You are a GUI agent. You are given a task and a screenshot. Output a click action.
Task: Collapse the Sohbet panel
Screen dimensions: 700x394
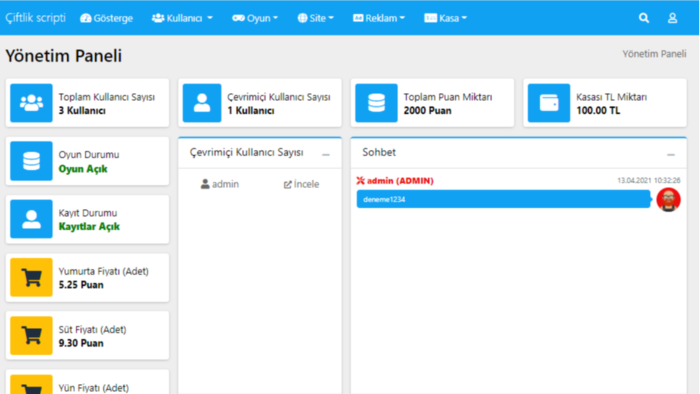[671, 154]
